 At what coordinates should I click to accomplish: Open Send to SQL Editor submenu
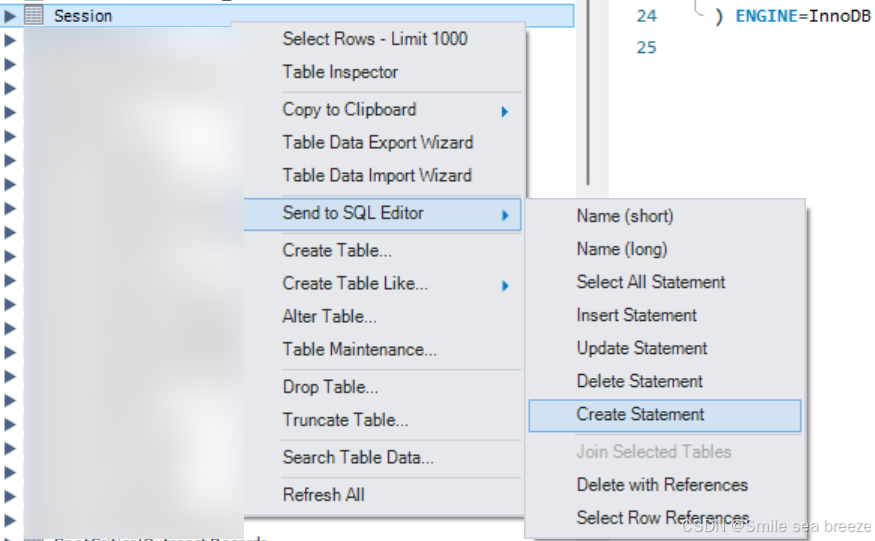click(x=382, y=214)
